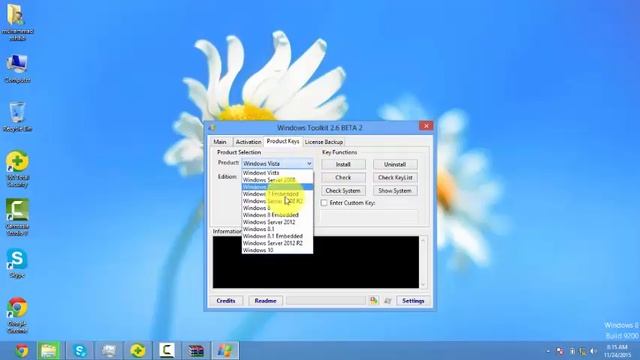
Task: Launch Skype desktop shortcut
Action: click(17, 263)
